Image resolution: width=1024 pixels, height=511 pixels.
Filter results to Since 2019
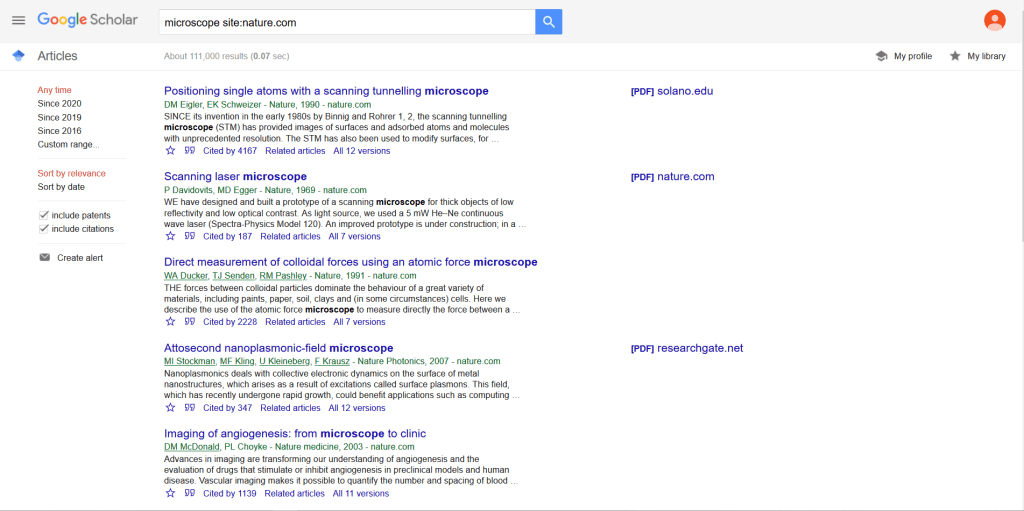click(x=59, y=118)
